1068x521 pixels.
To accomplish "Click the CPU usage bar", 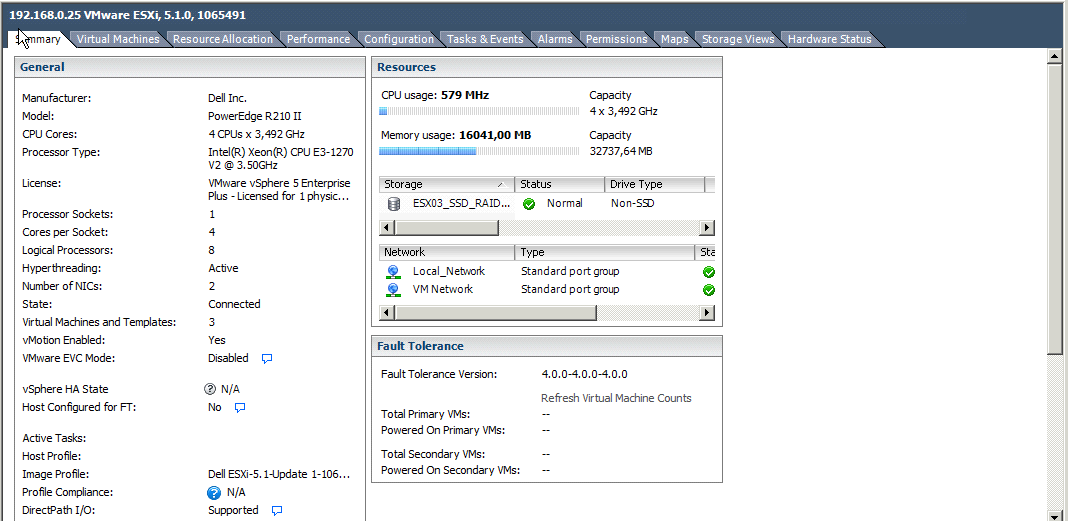I will pos(479,111).
